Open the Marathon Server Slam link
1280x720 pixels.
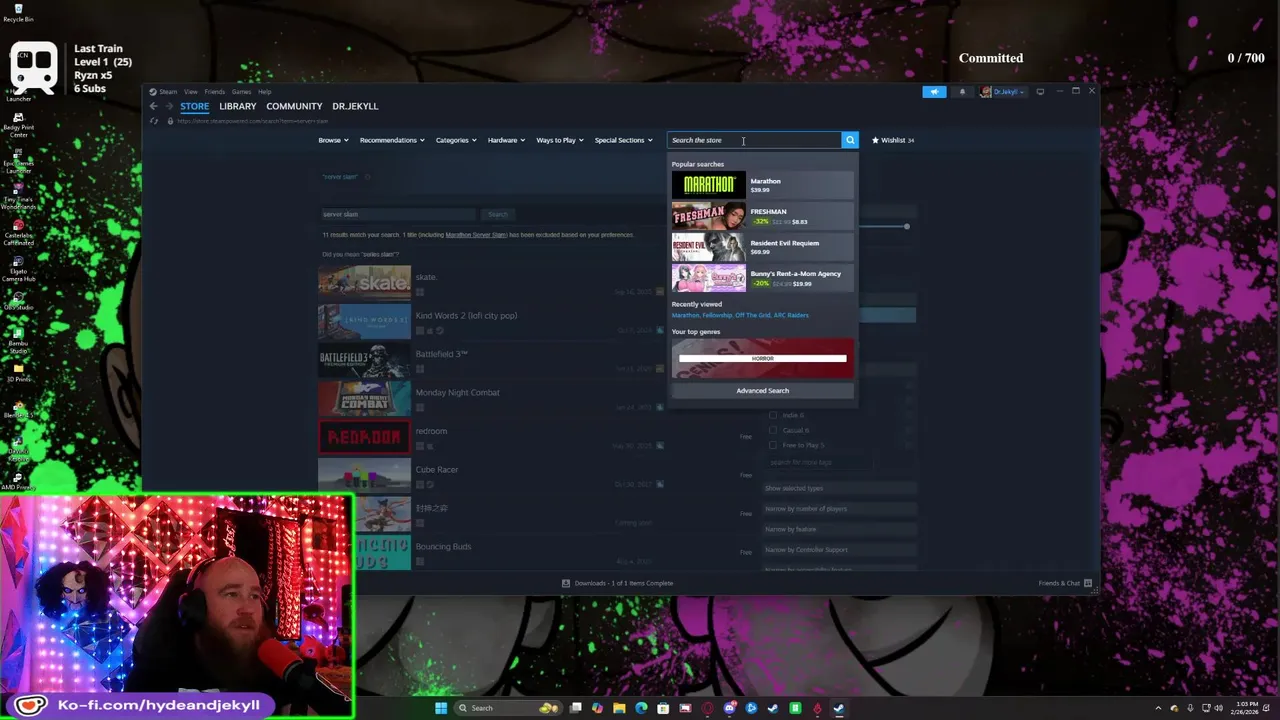click(476, 235)
